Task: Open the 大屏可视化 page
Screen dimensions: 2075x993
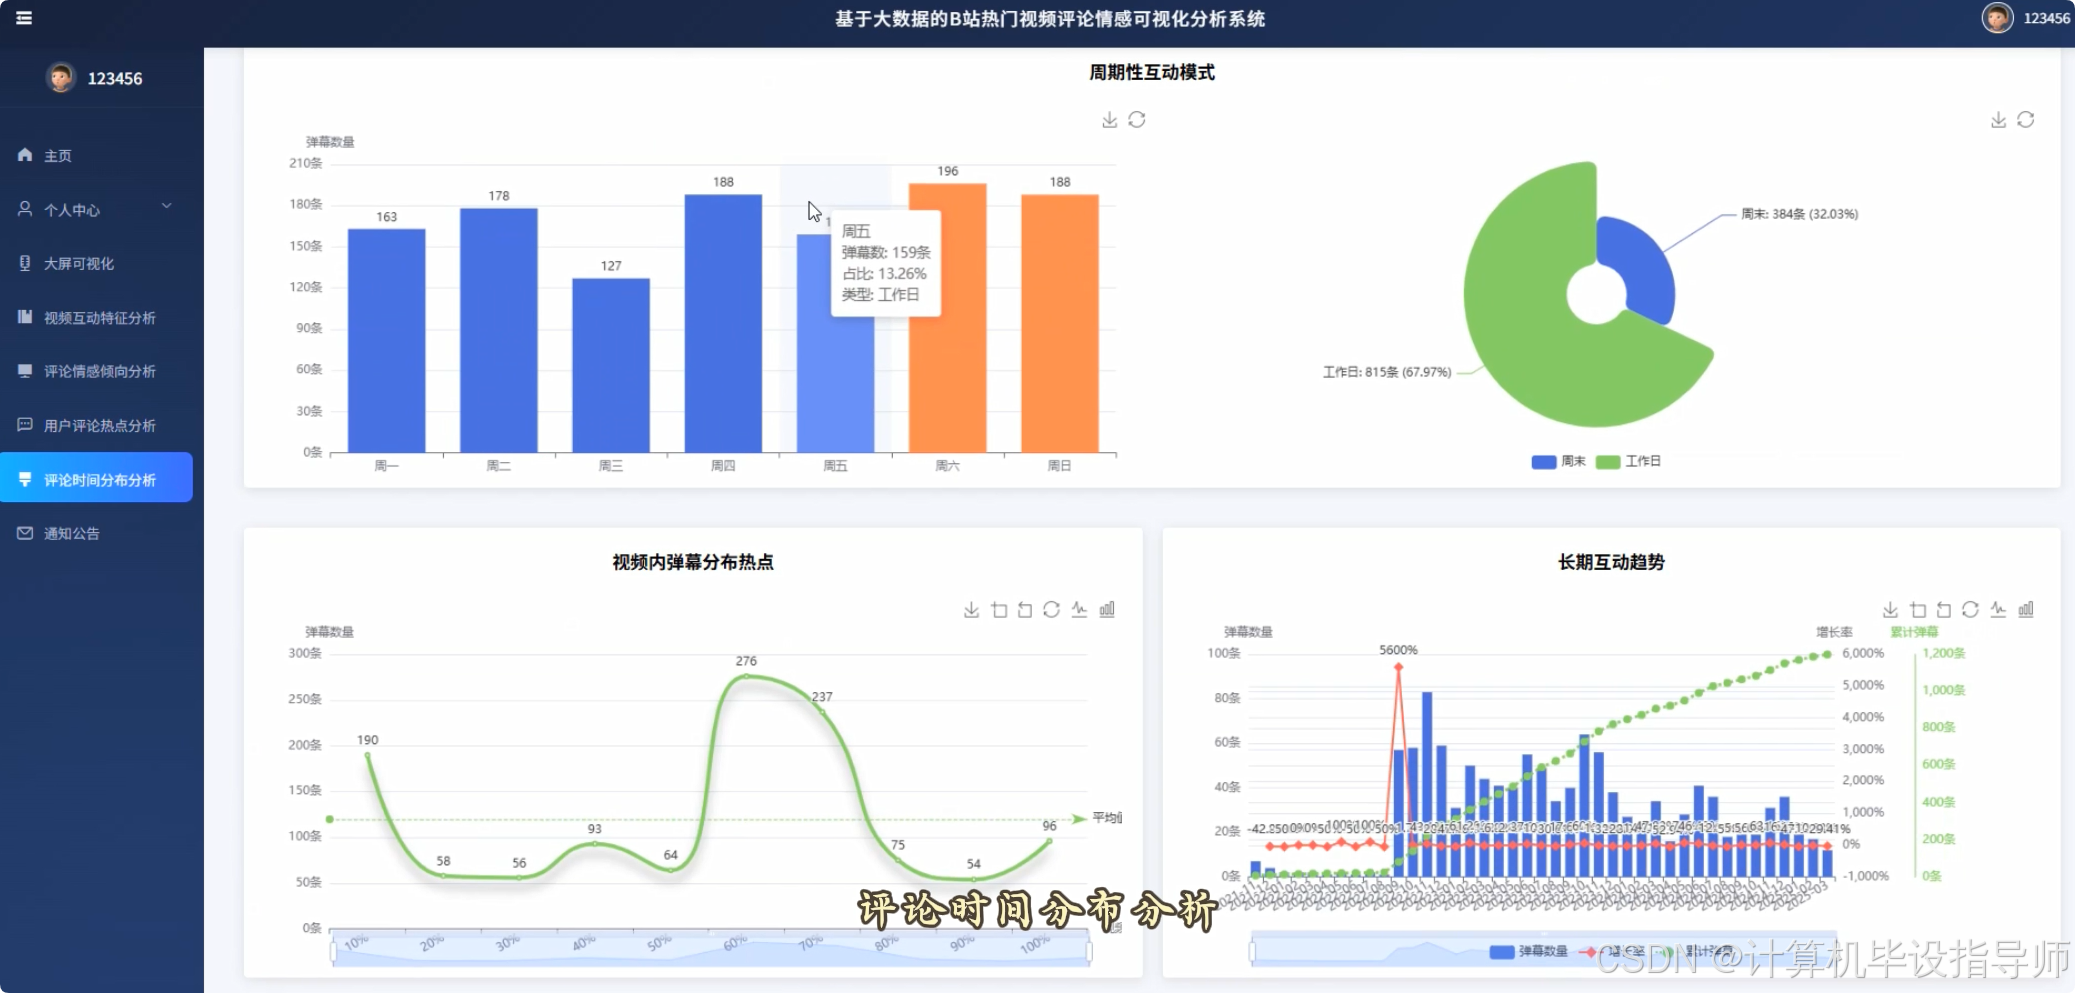Action: click(80, 263)
